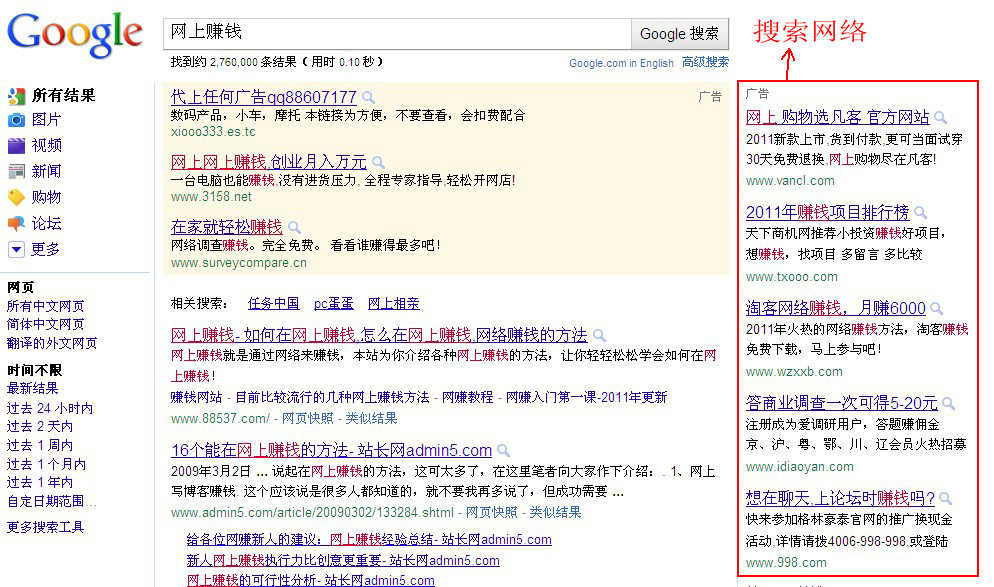Click the Google logo
This screenshot has height=587, width=994.
coord(75,35)
